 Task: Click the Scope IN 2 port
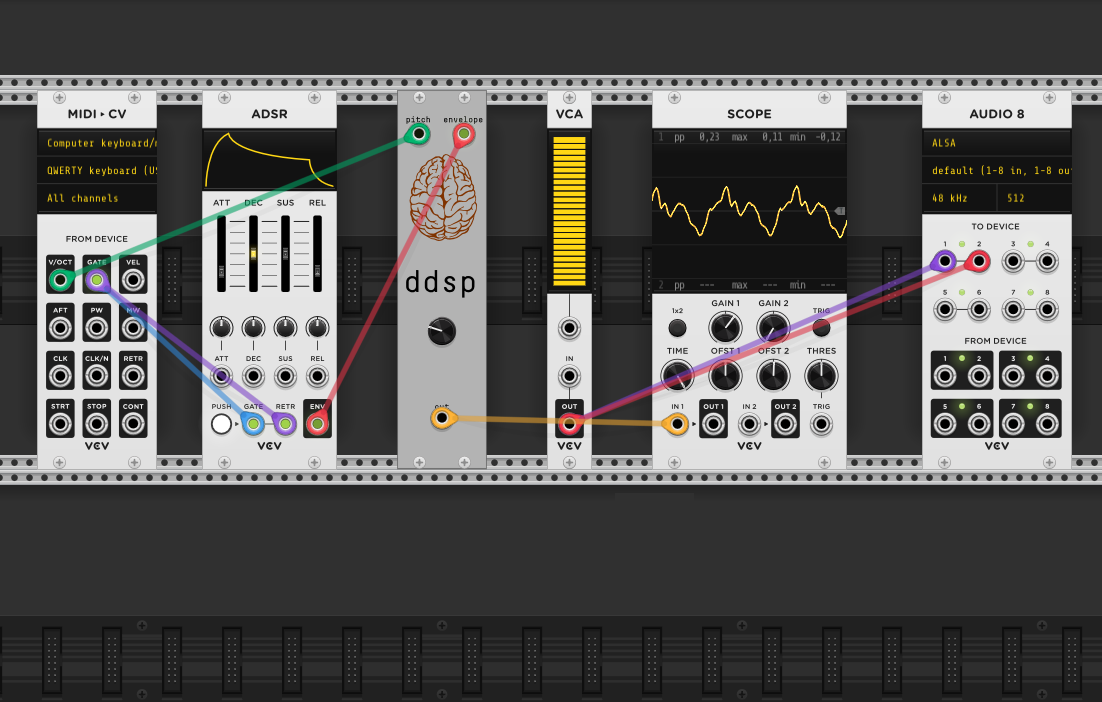tap(749, 424)
